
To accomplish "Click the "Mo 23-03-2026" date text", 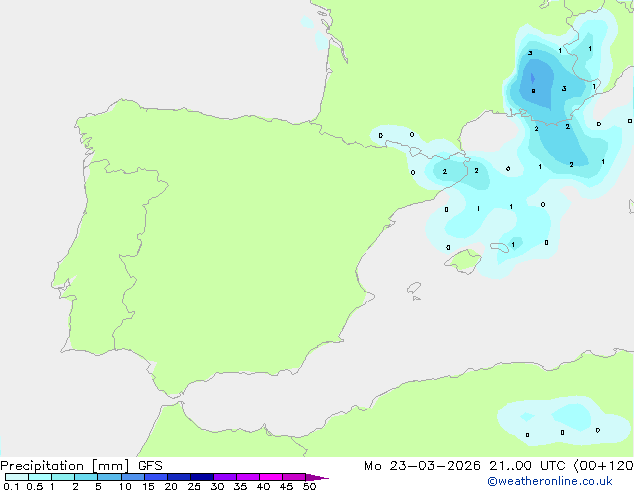I will pos(422,466).
